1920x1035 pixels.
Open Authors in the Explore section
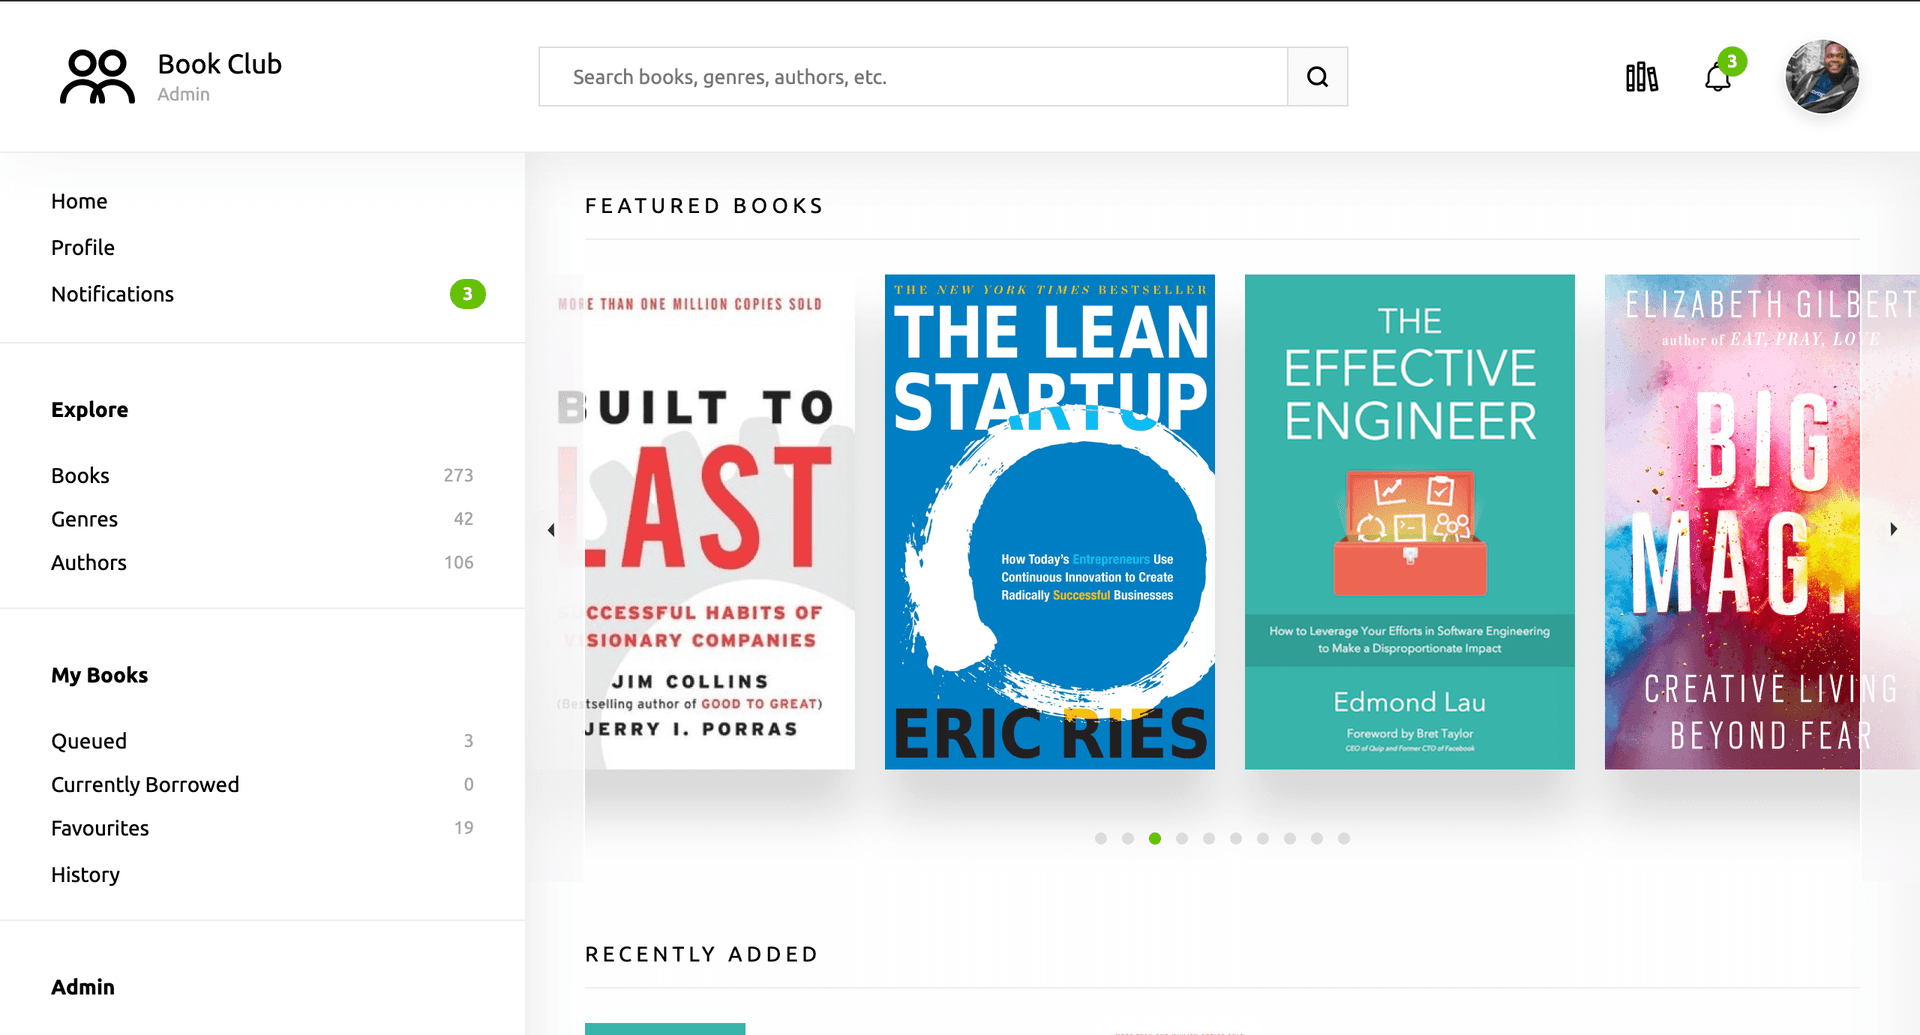tap(89, 563)
